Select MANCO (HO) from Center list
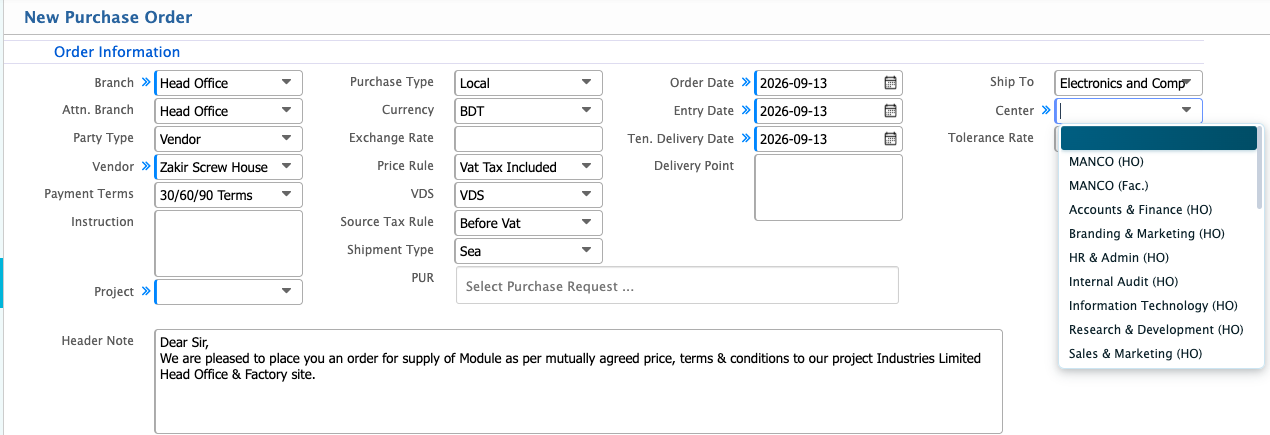 (x=1157, y=161)
